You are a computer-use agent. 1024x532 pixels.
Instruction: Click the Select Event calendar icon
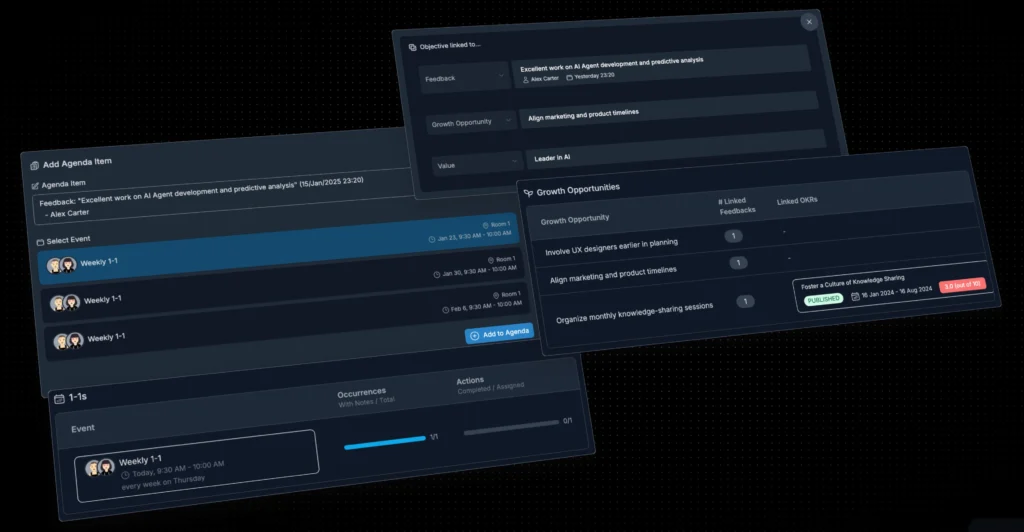pos(40,242)
